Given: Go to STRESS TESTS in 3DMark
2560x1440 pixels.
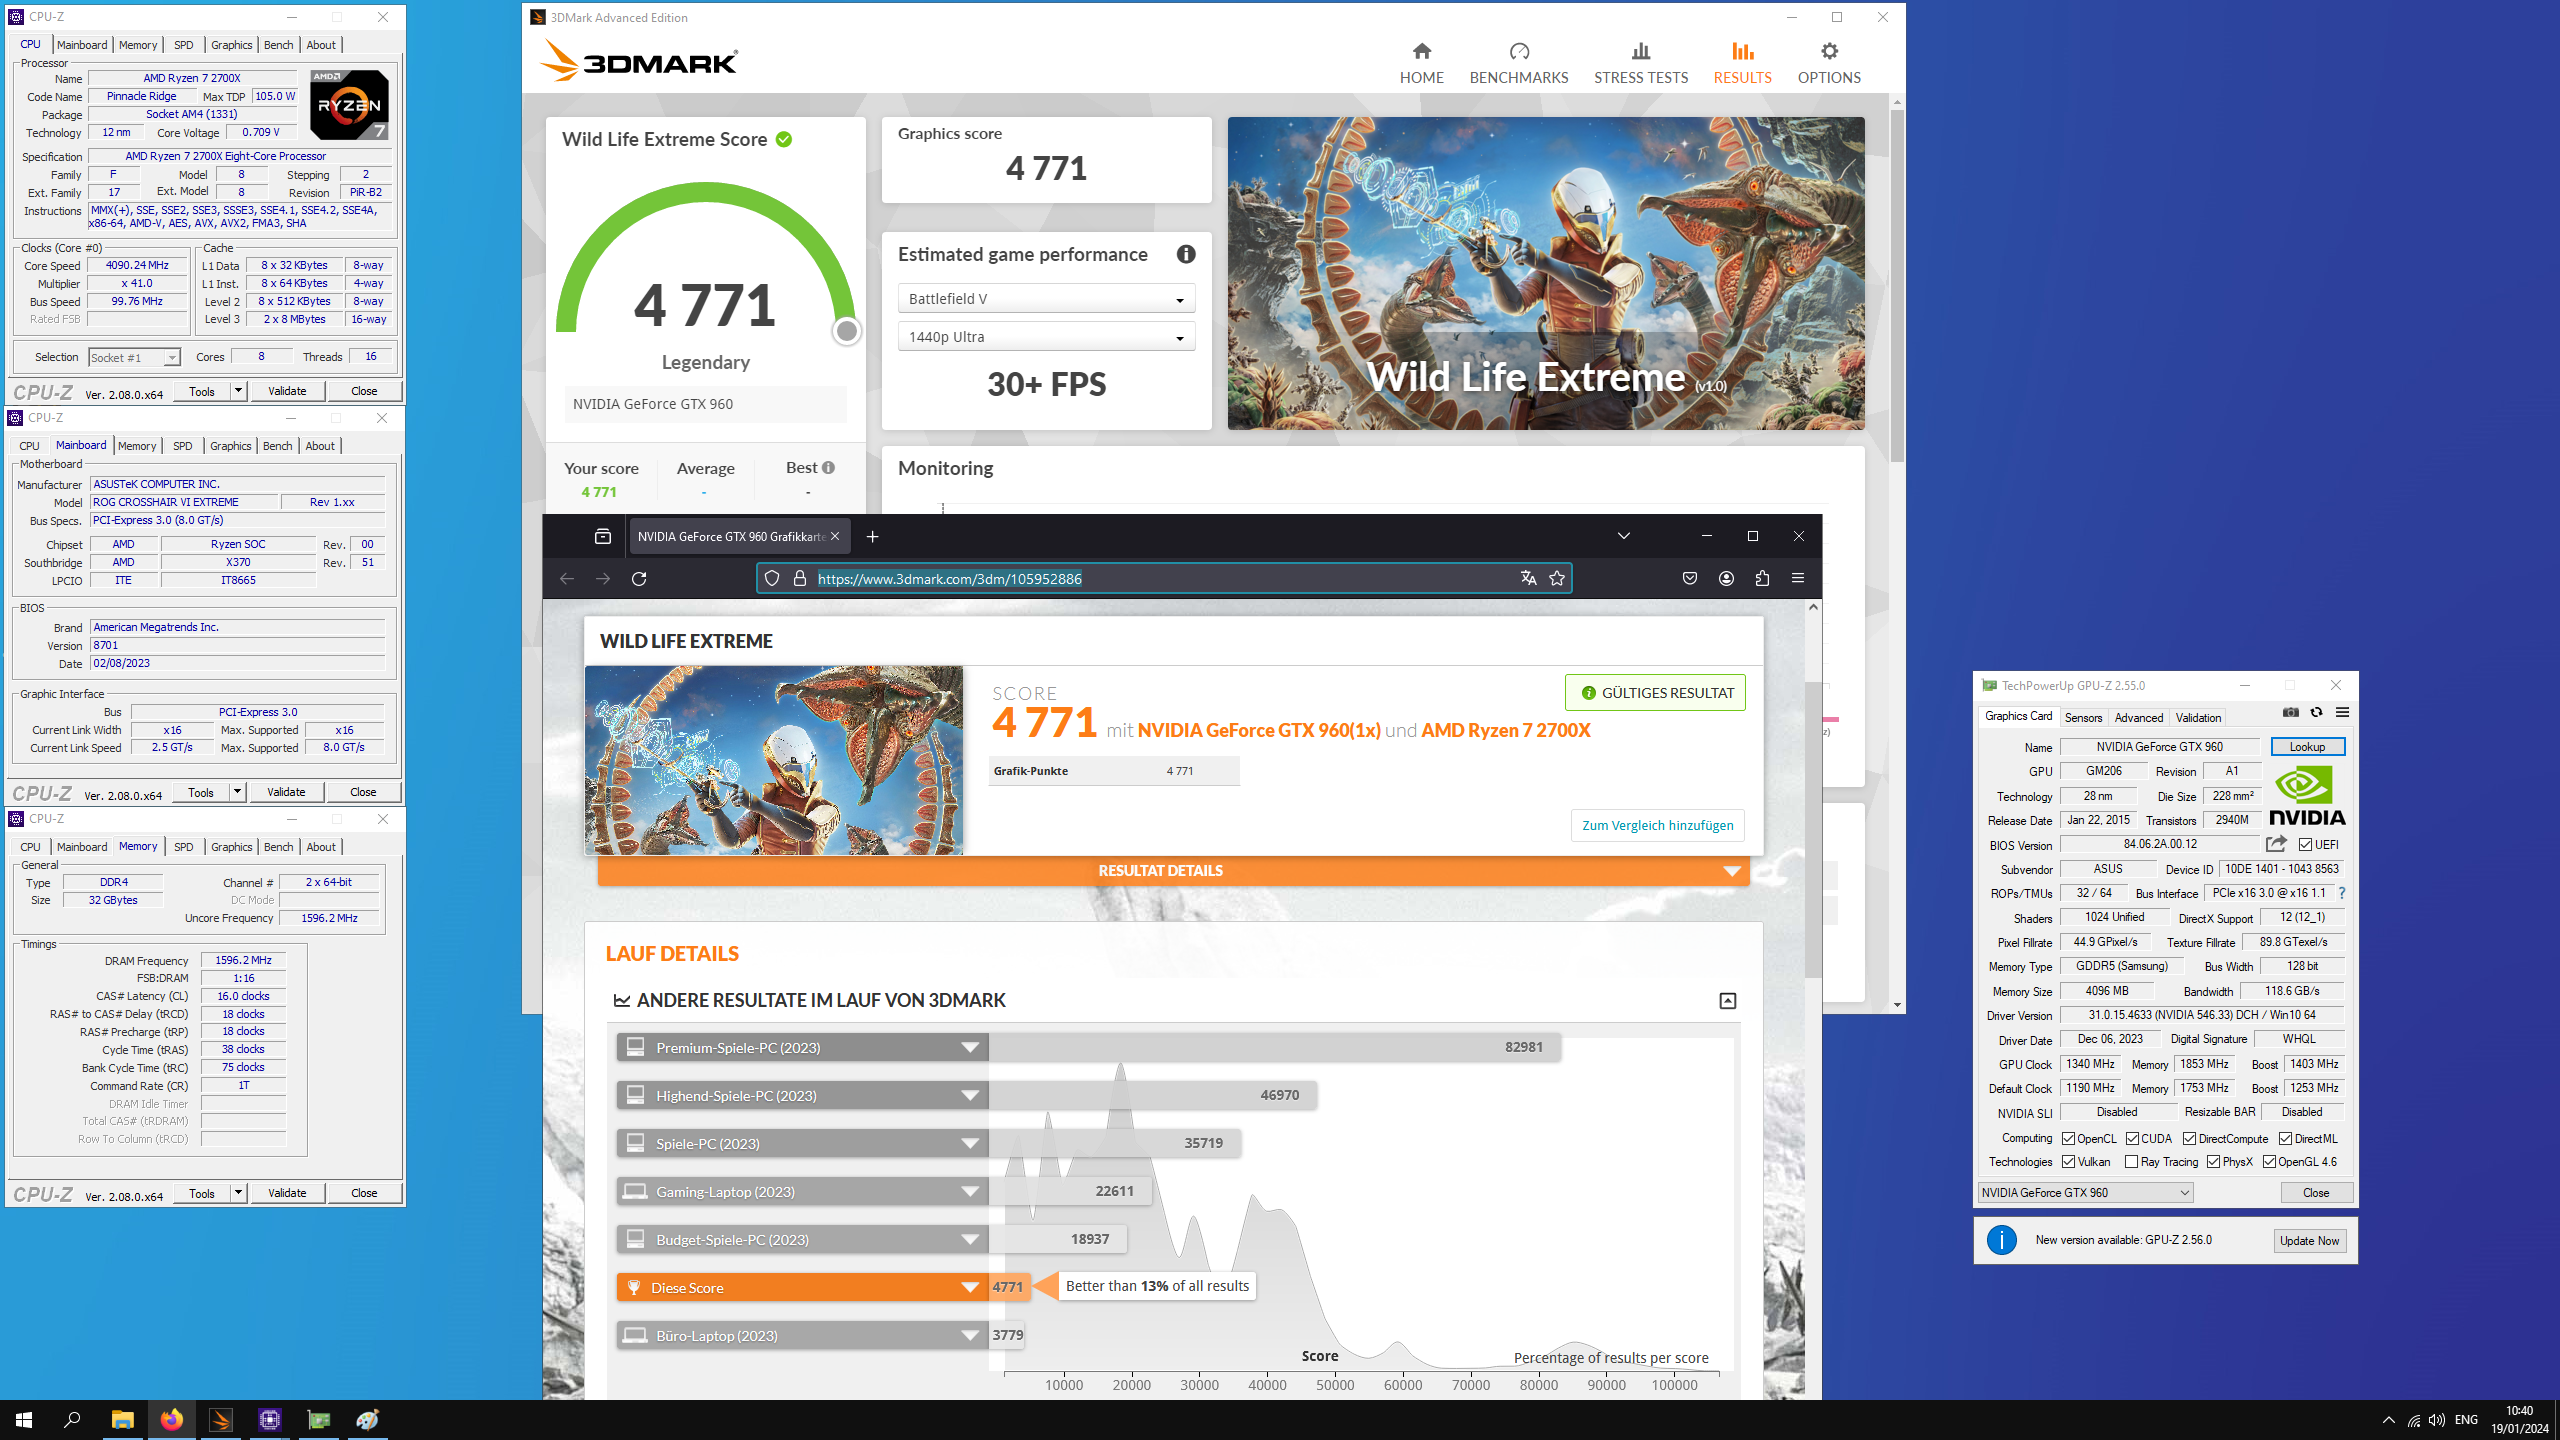Looking at the screenshot, I should click(x=1640, y=63).
